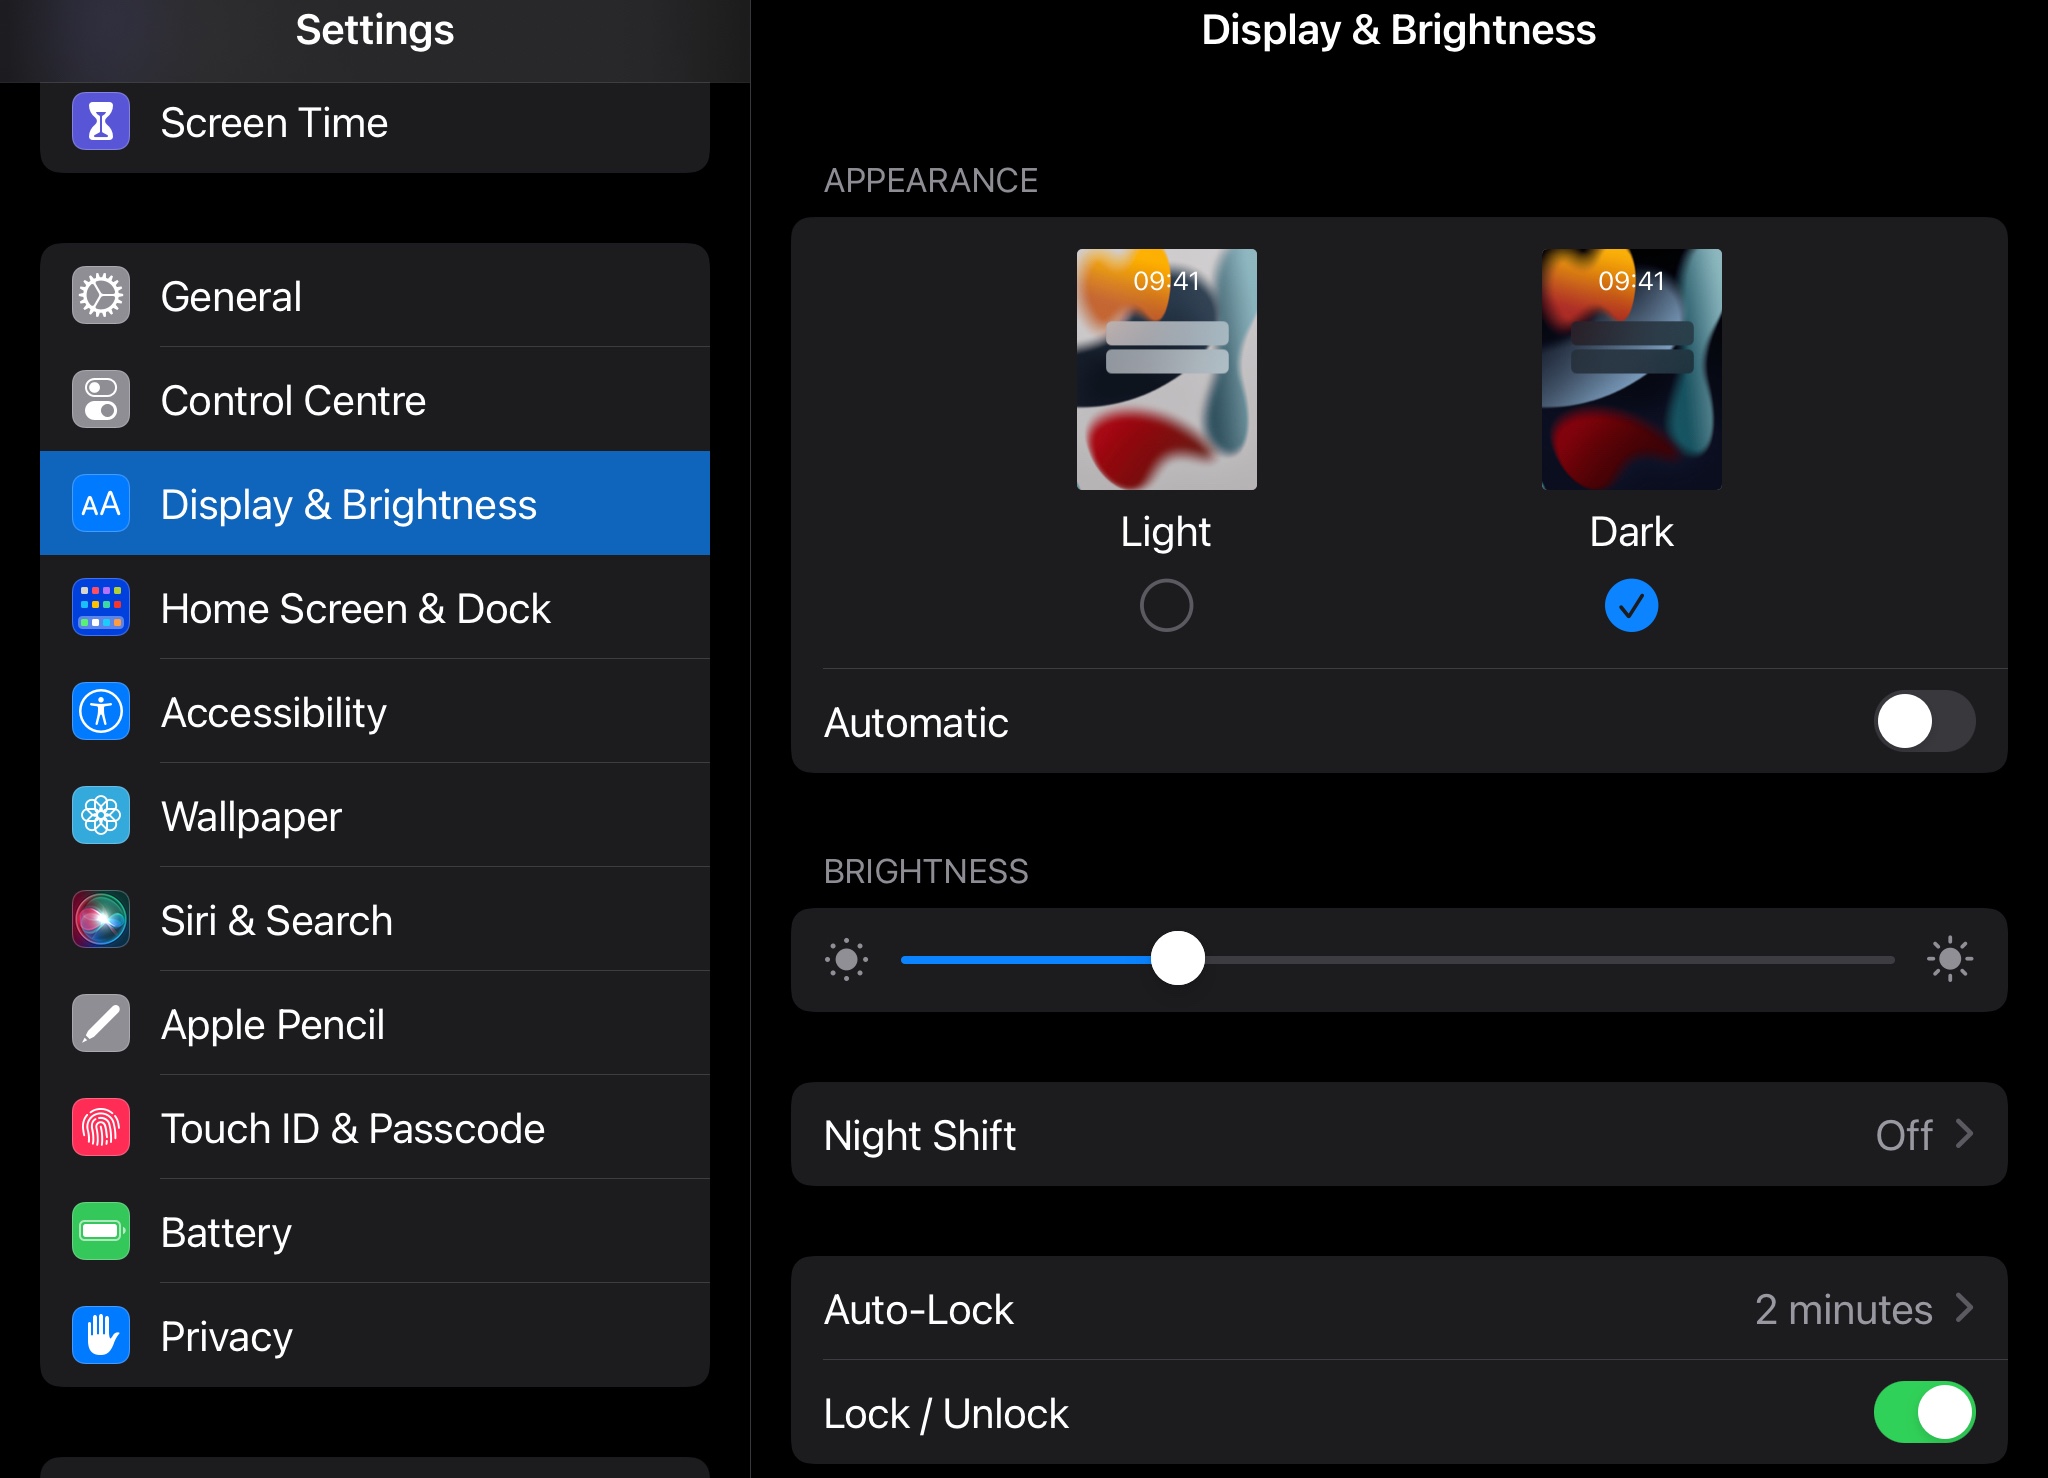Click the General gear icon
Image resolution: width=2048 pixels, height=1478 pixels.
[x=101, y=296]
